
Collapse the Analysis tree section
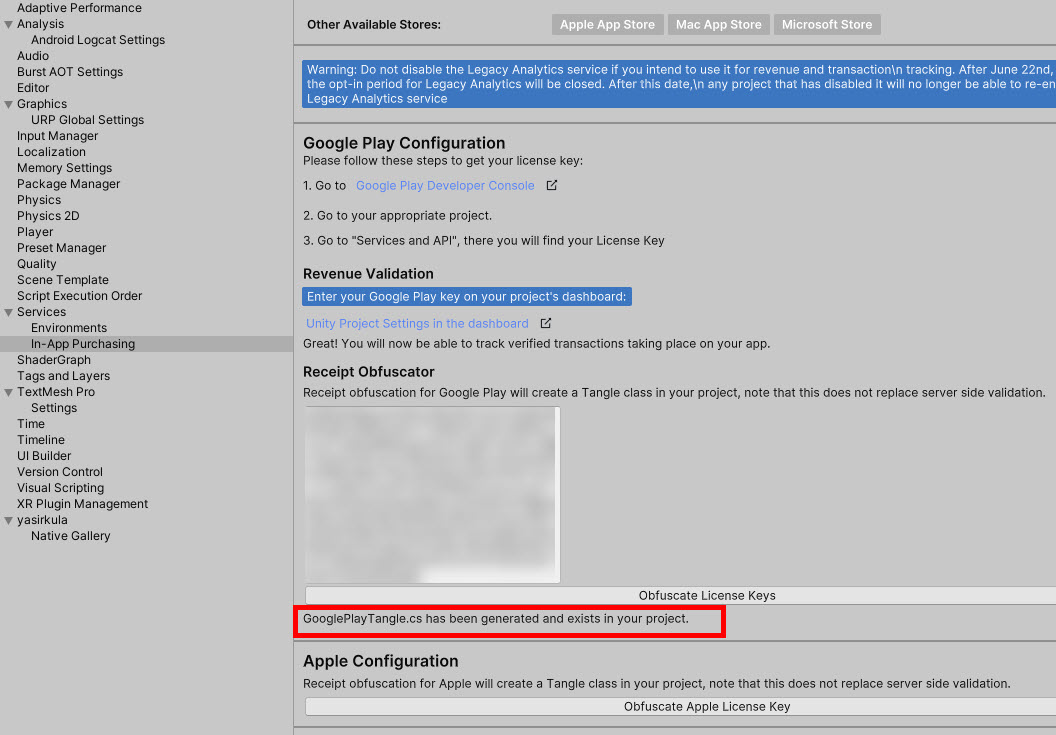[x=9, y=24]
